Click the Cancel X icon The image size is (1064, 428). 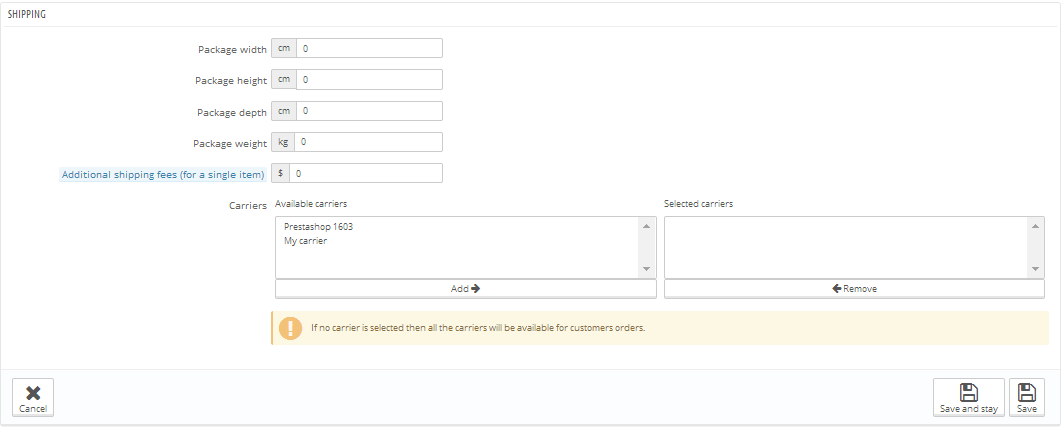[32, 392]
